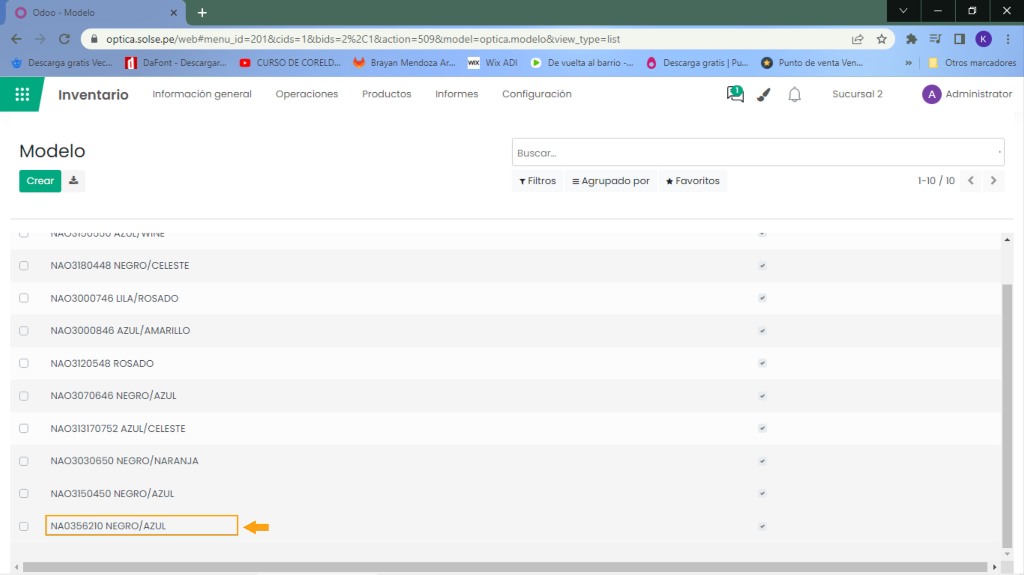Open the conversations messages icon
This screenshot has width=1024, height=575.
(x=735, y=94)
